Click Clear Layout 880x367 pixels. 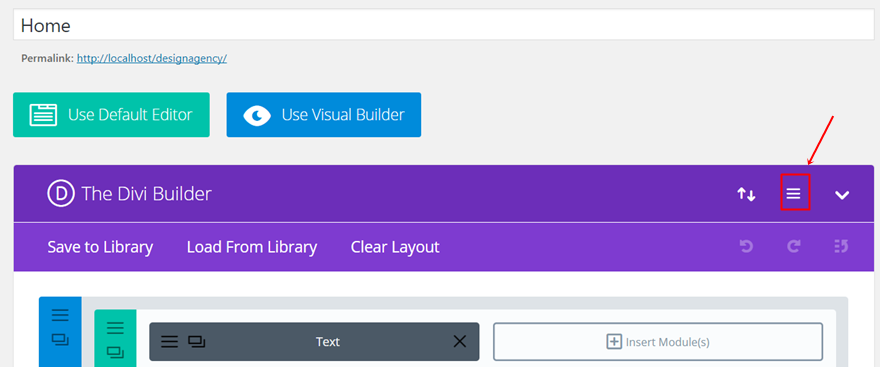pyautogui.click(x=395, y=247)
